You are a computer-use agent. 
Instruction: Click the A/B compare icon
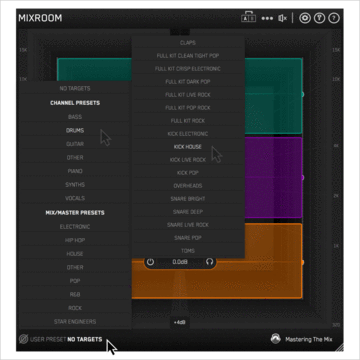(248, 18)
